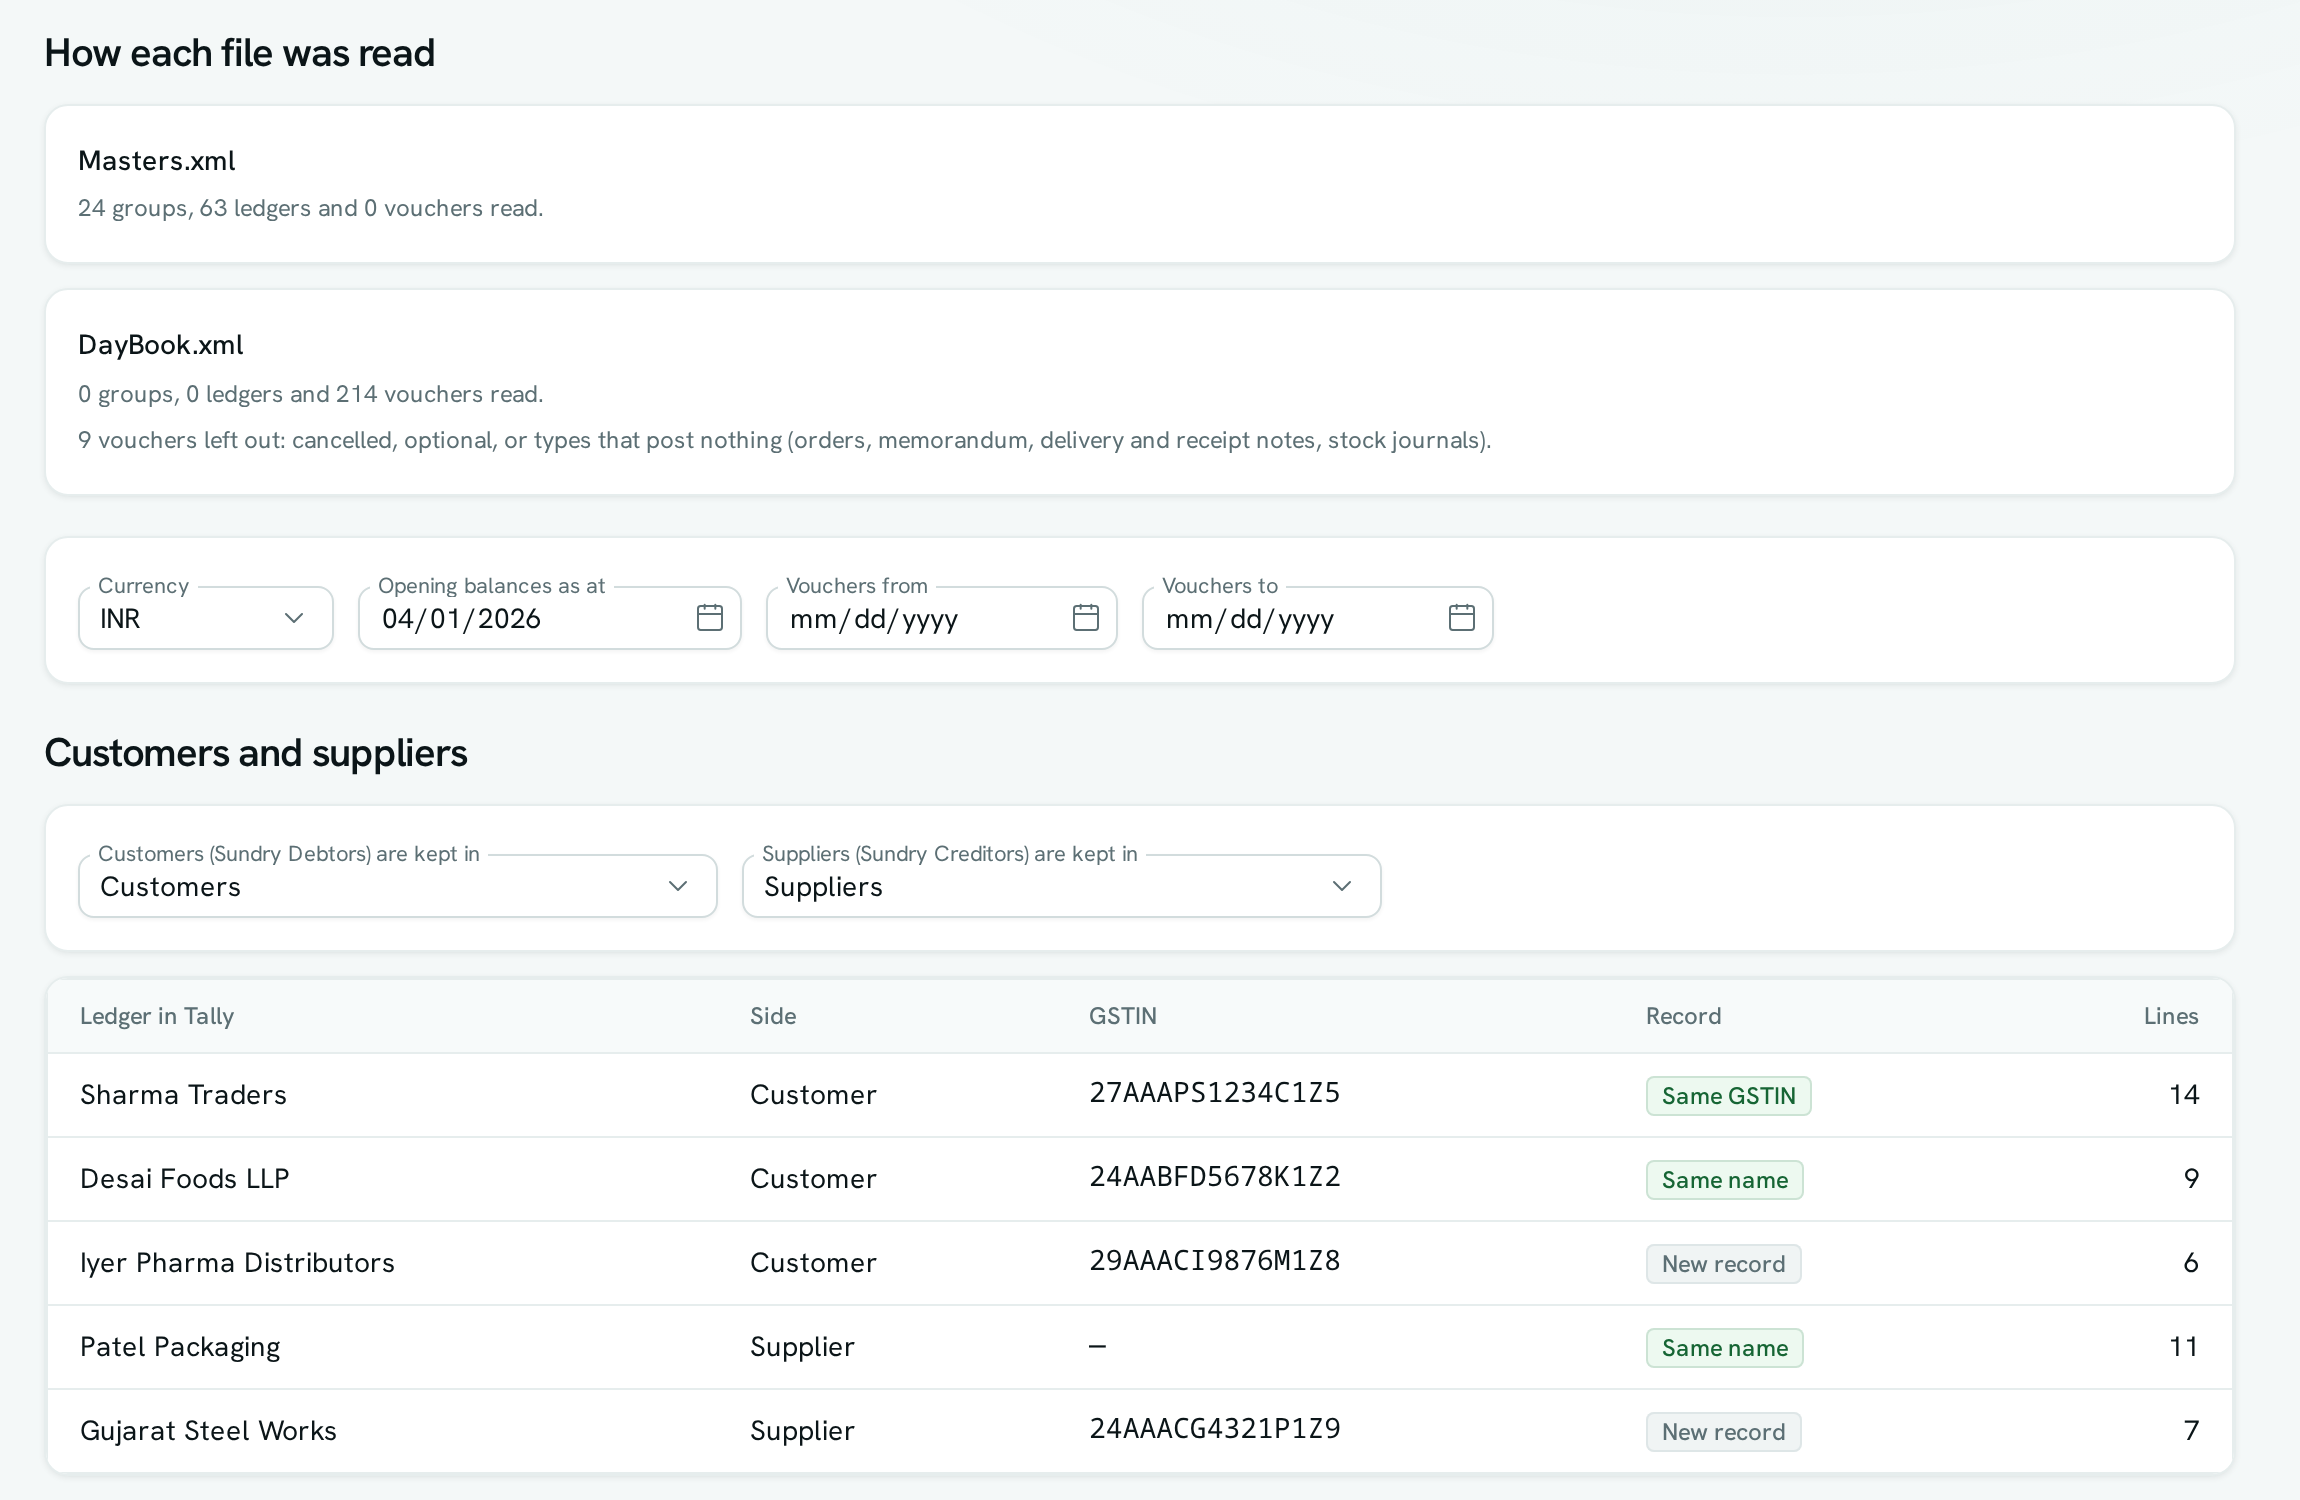Click the Lines count 11 for Patel Packaging

pos(2184,1347)
